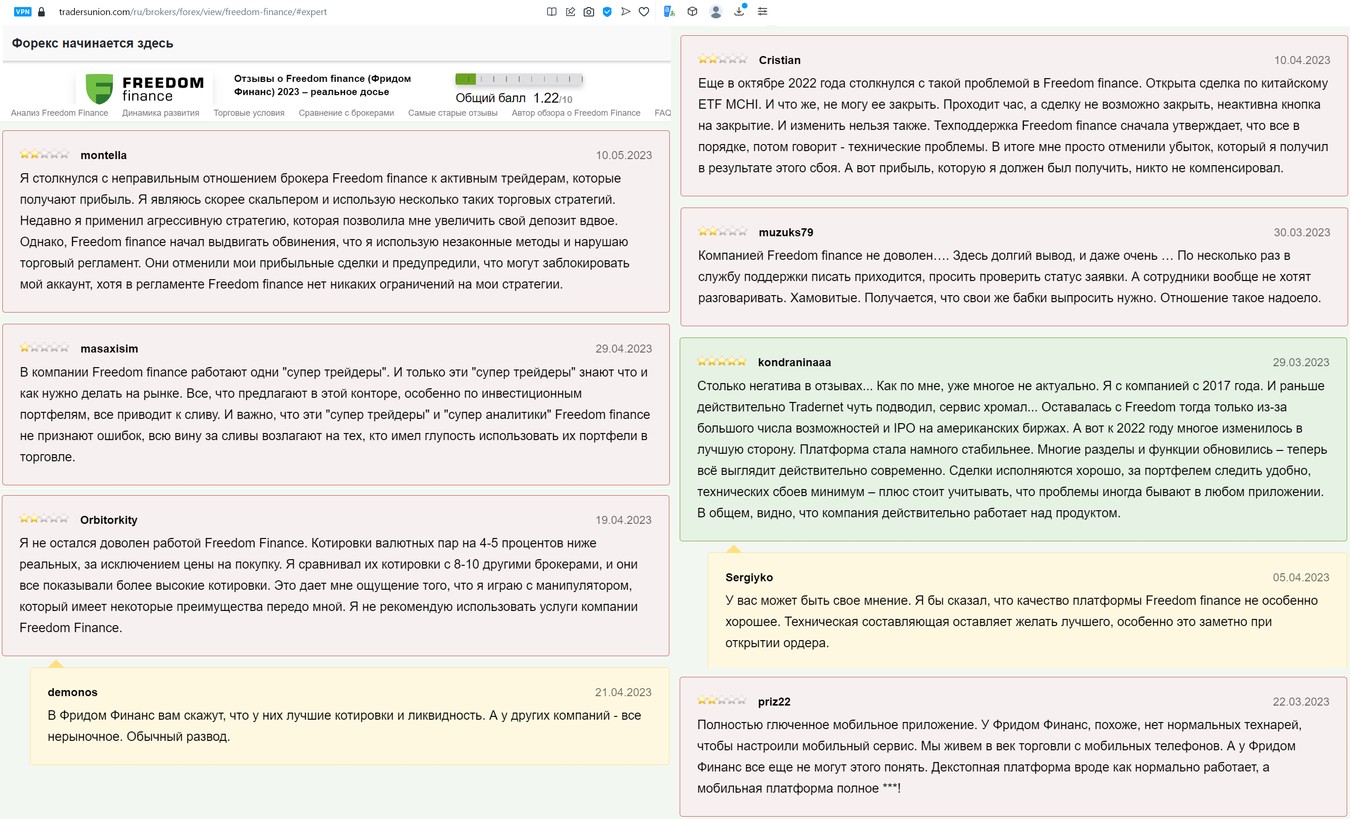Screen dimensions: 1350x819
Task: Click the date 29.04.2023 on masaxisim's review
Action: click(x=623, y=348)
